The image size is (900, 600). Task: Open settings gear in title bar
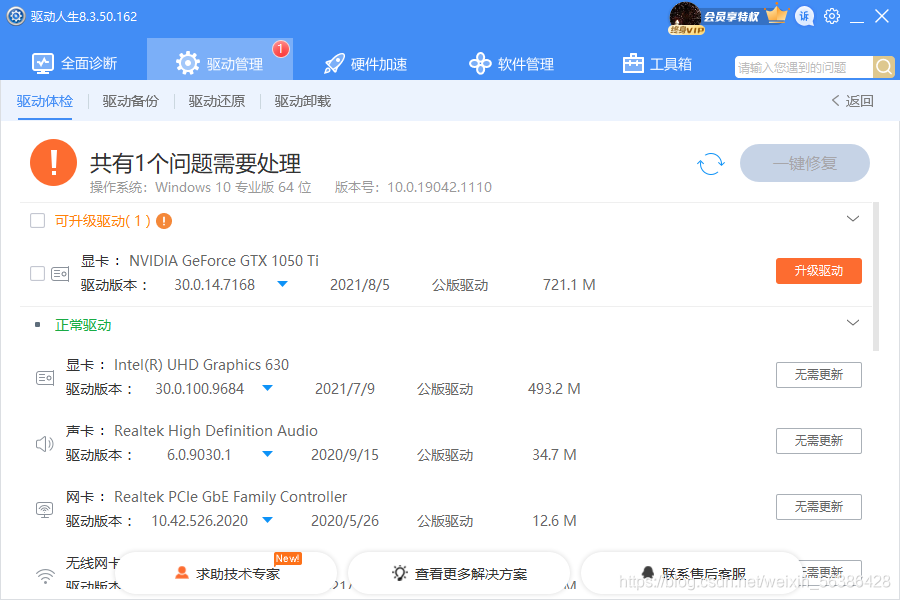[832, 16]
